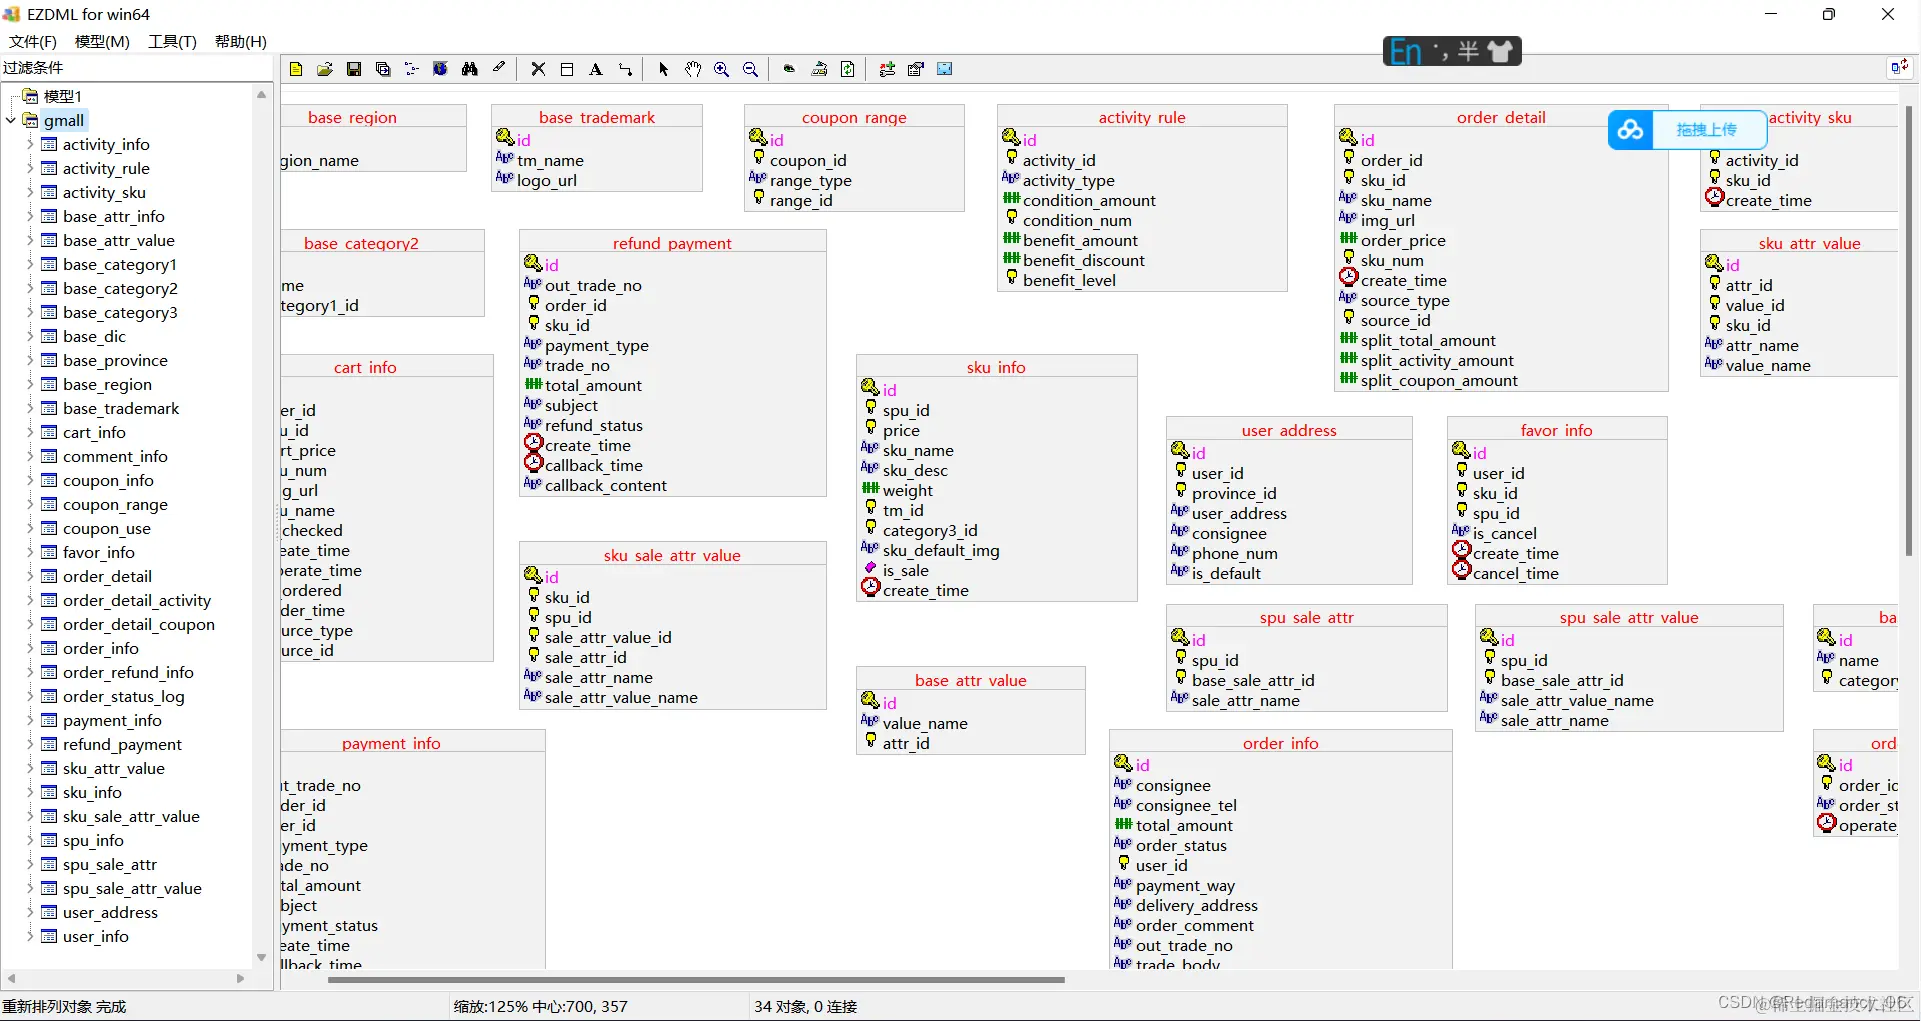
Task: Expand the user_info tree node
Action: [x=29, y=936]
